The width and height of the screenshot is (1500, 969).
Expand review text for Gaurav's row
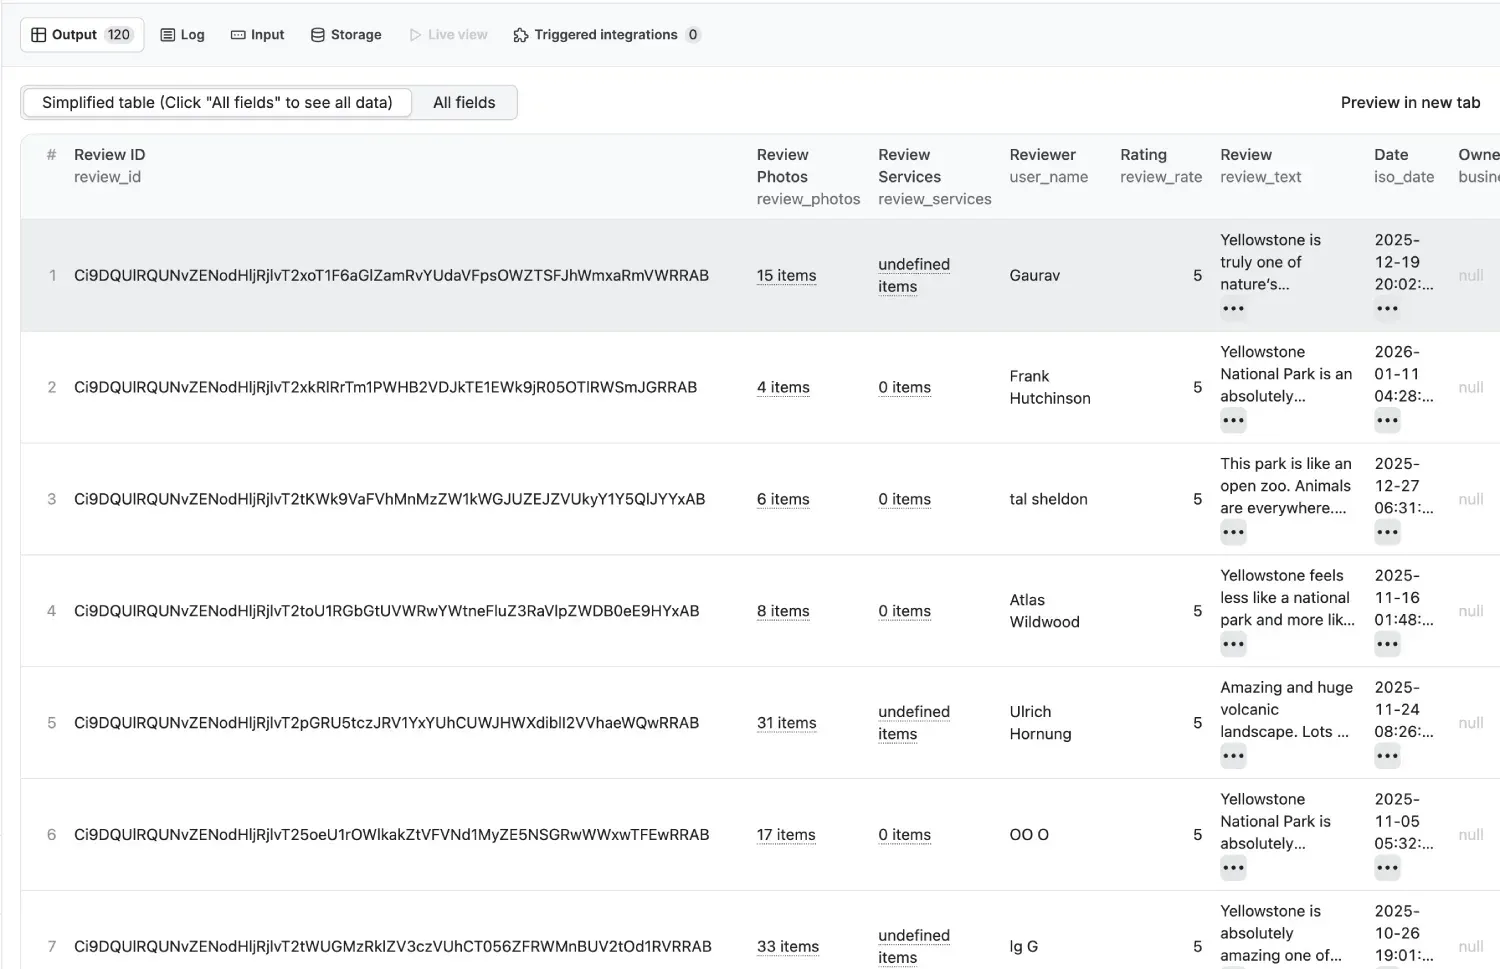tap(1233, 309)
